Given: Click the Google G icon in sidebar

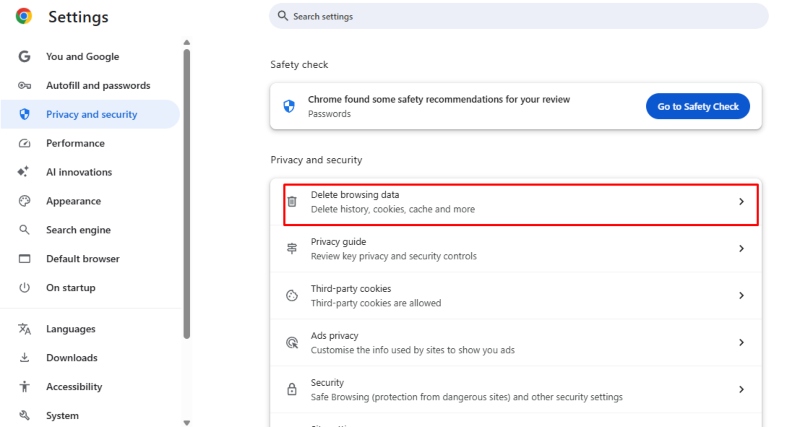Looking at the screenshot, I should tap(24, 57).
